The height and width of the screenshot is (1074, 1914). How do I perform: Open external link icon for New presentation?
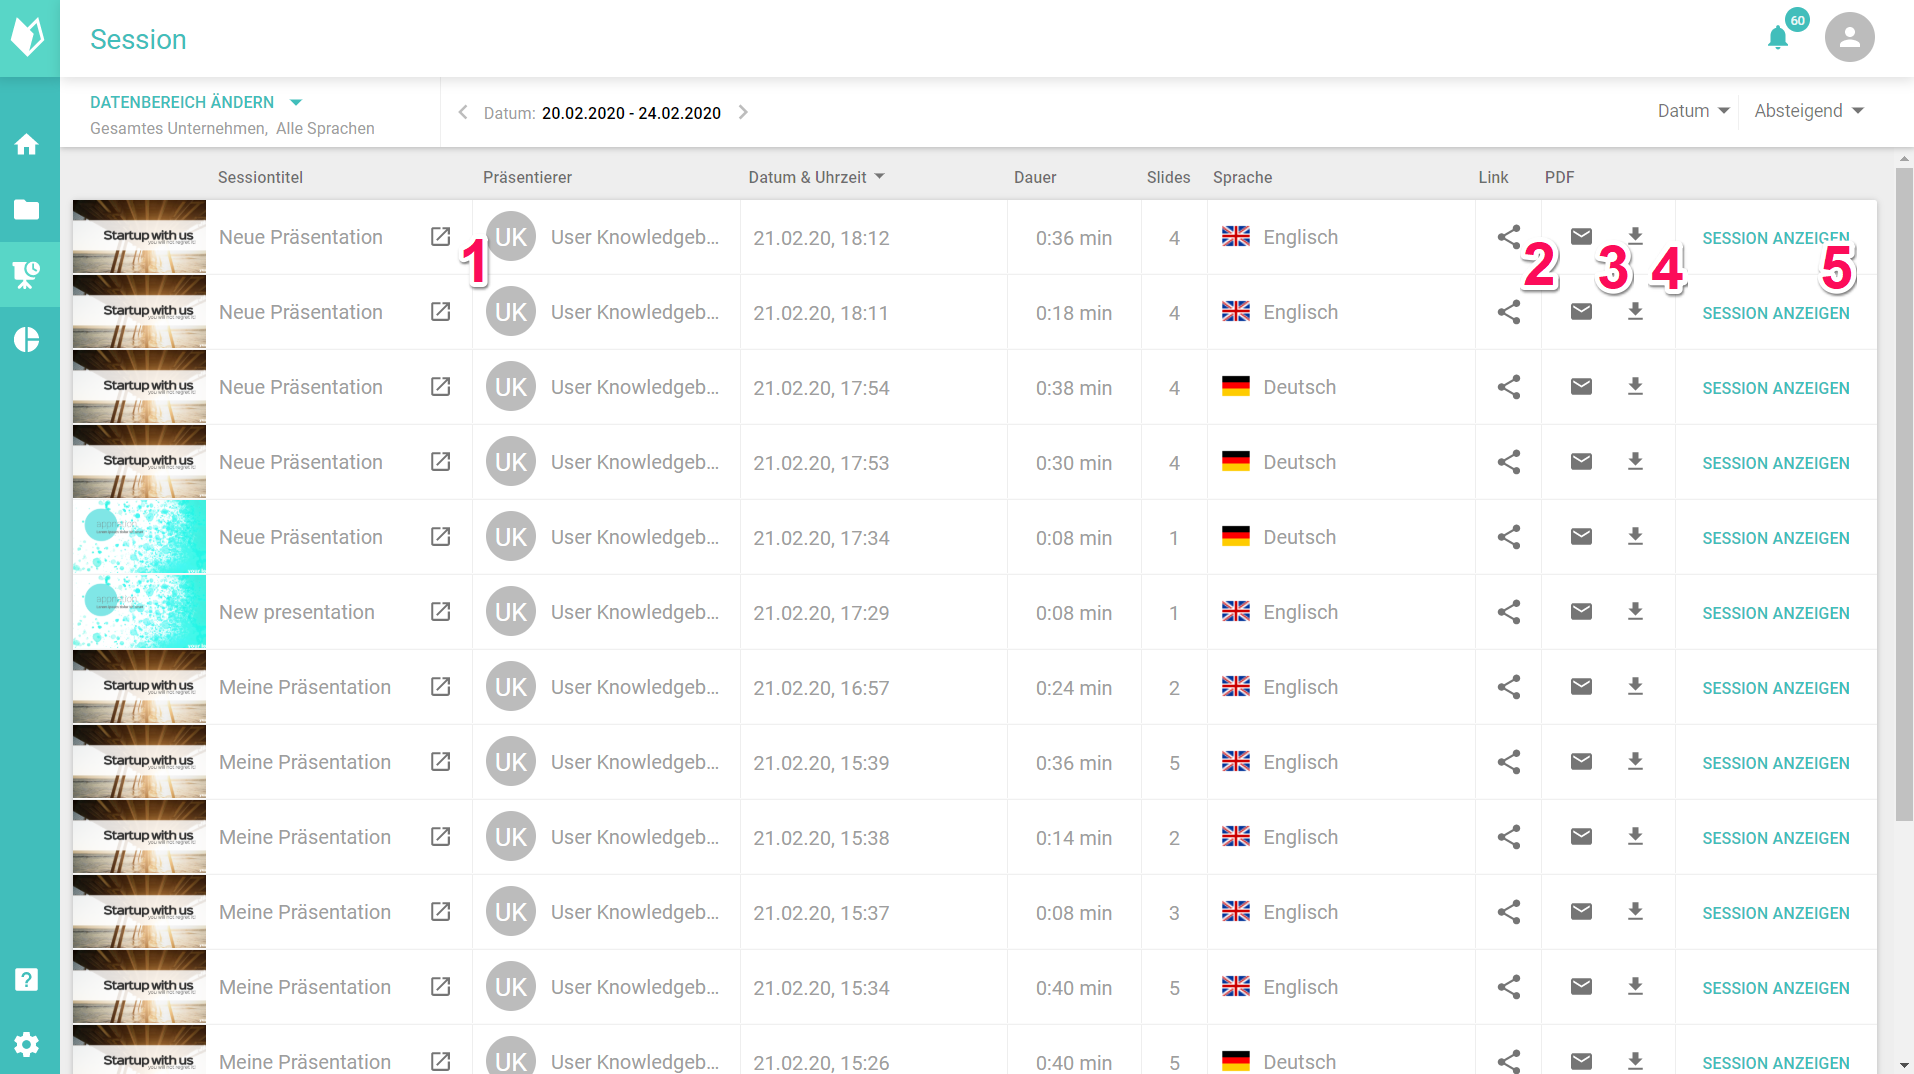pyautogui.click(x=440, y=612)
